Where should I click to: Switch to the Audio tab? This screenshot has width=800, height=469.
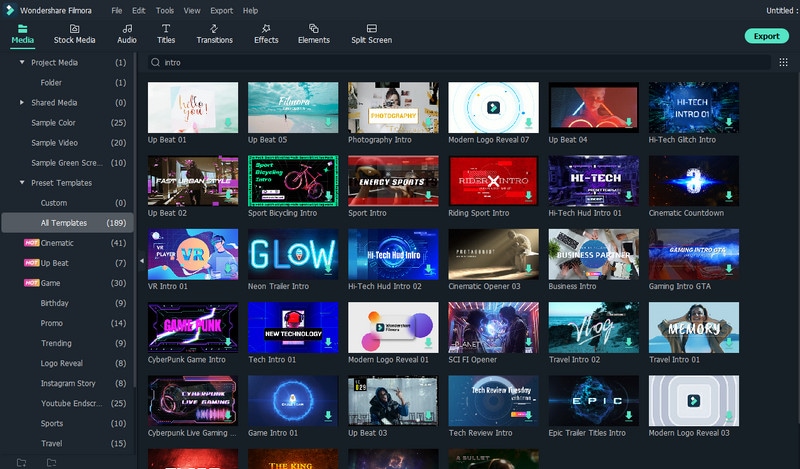pyautogui.click(x=127, y=34)
